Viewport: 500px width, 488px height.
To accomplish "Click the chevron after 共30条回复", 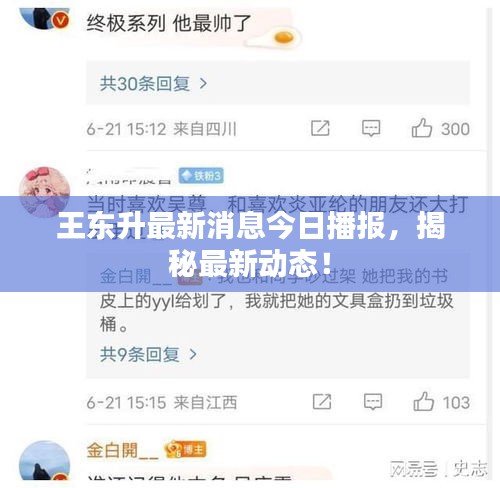I will (203, 84).
